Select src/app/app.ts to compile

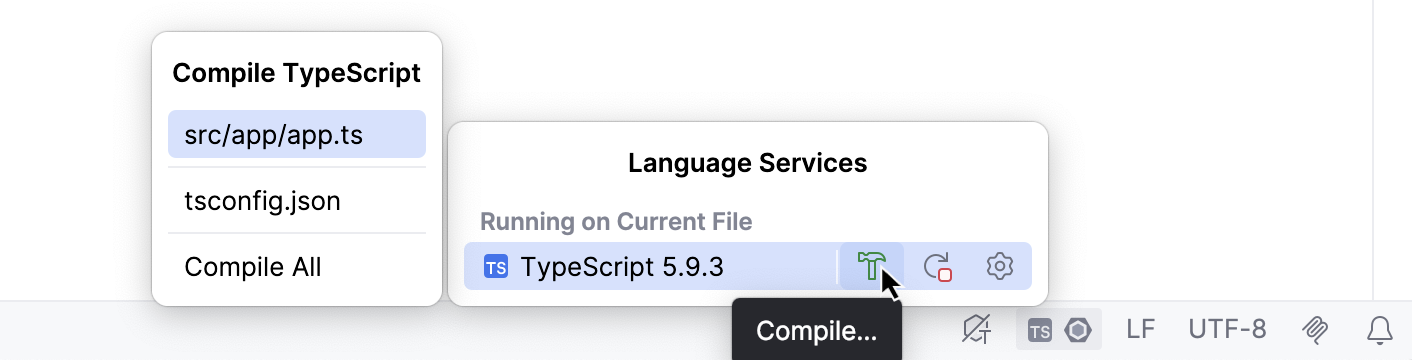pyautogui.click(x=297, y=134)
